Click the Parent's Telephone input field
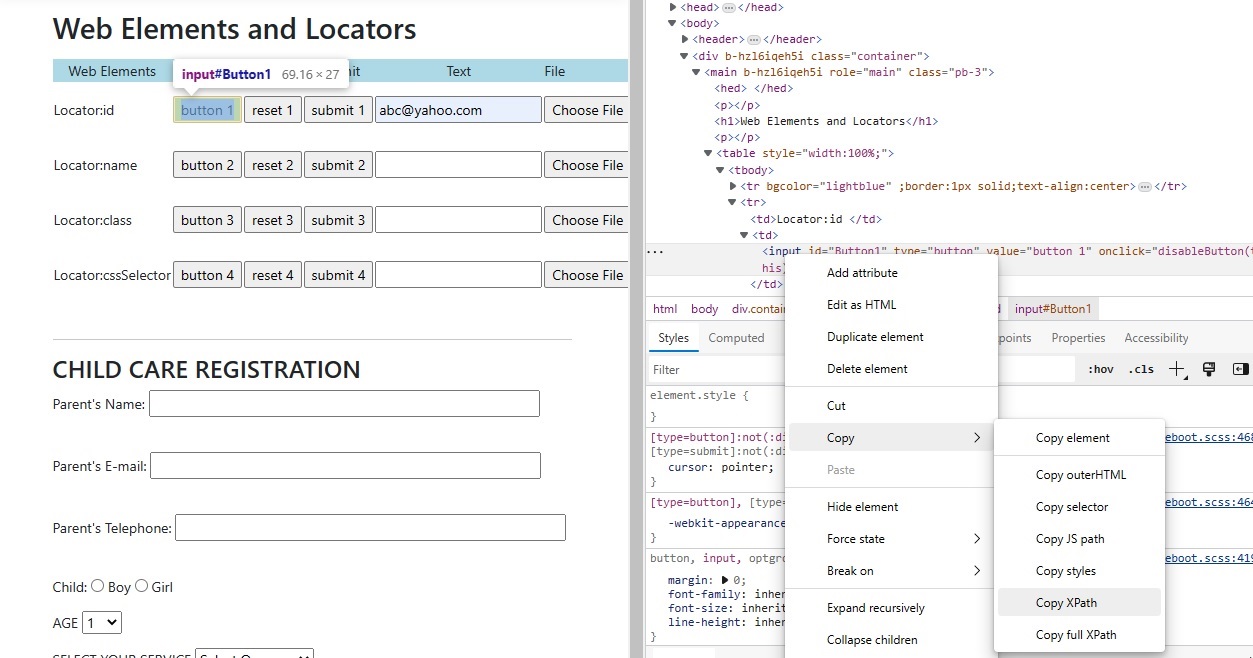1253x658 pixels. coord(370,528)
